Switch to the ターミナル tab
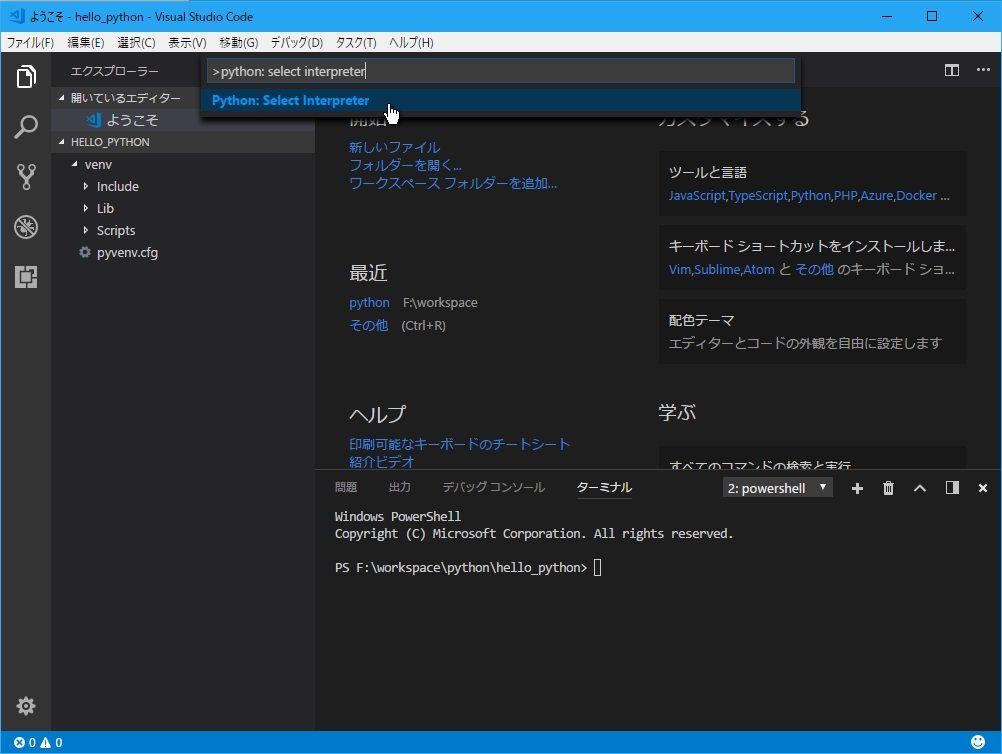This screenshot has height=754, width=1002. coord(604,488)
